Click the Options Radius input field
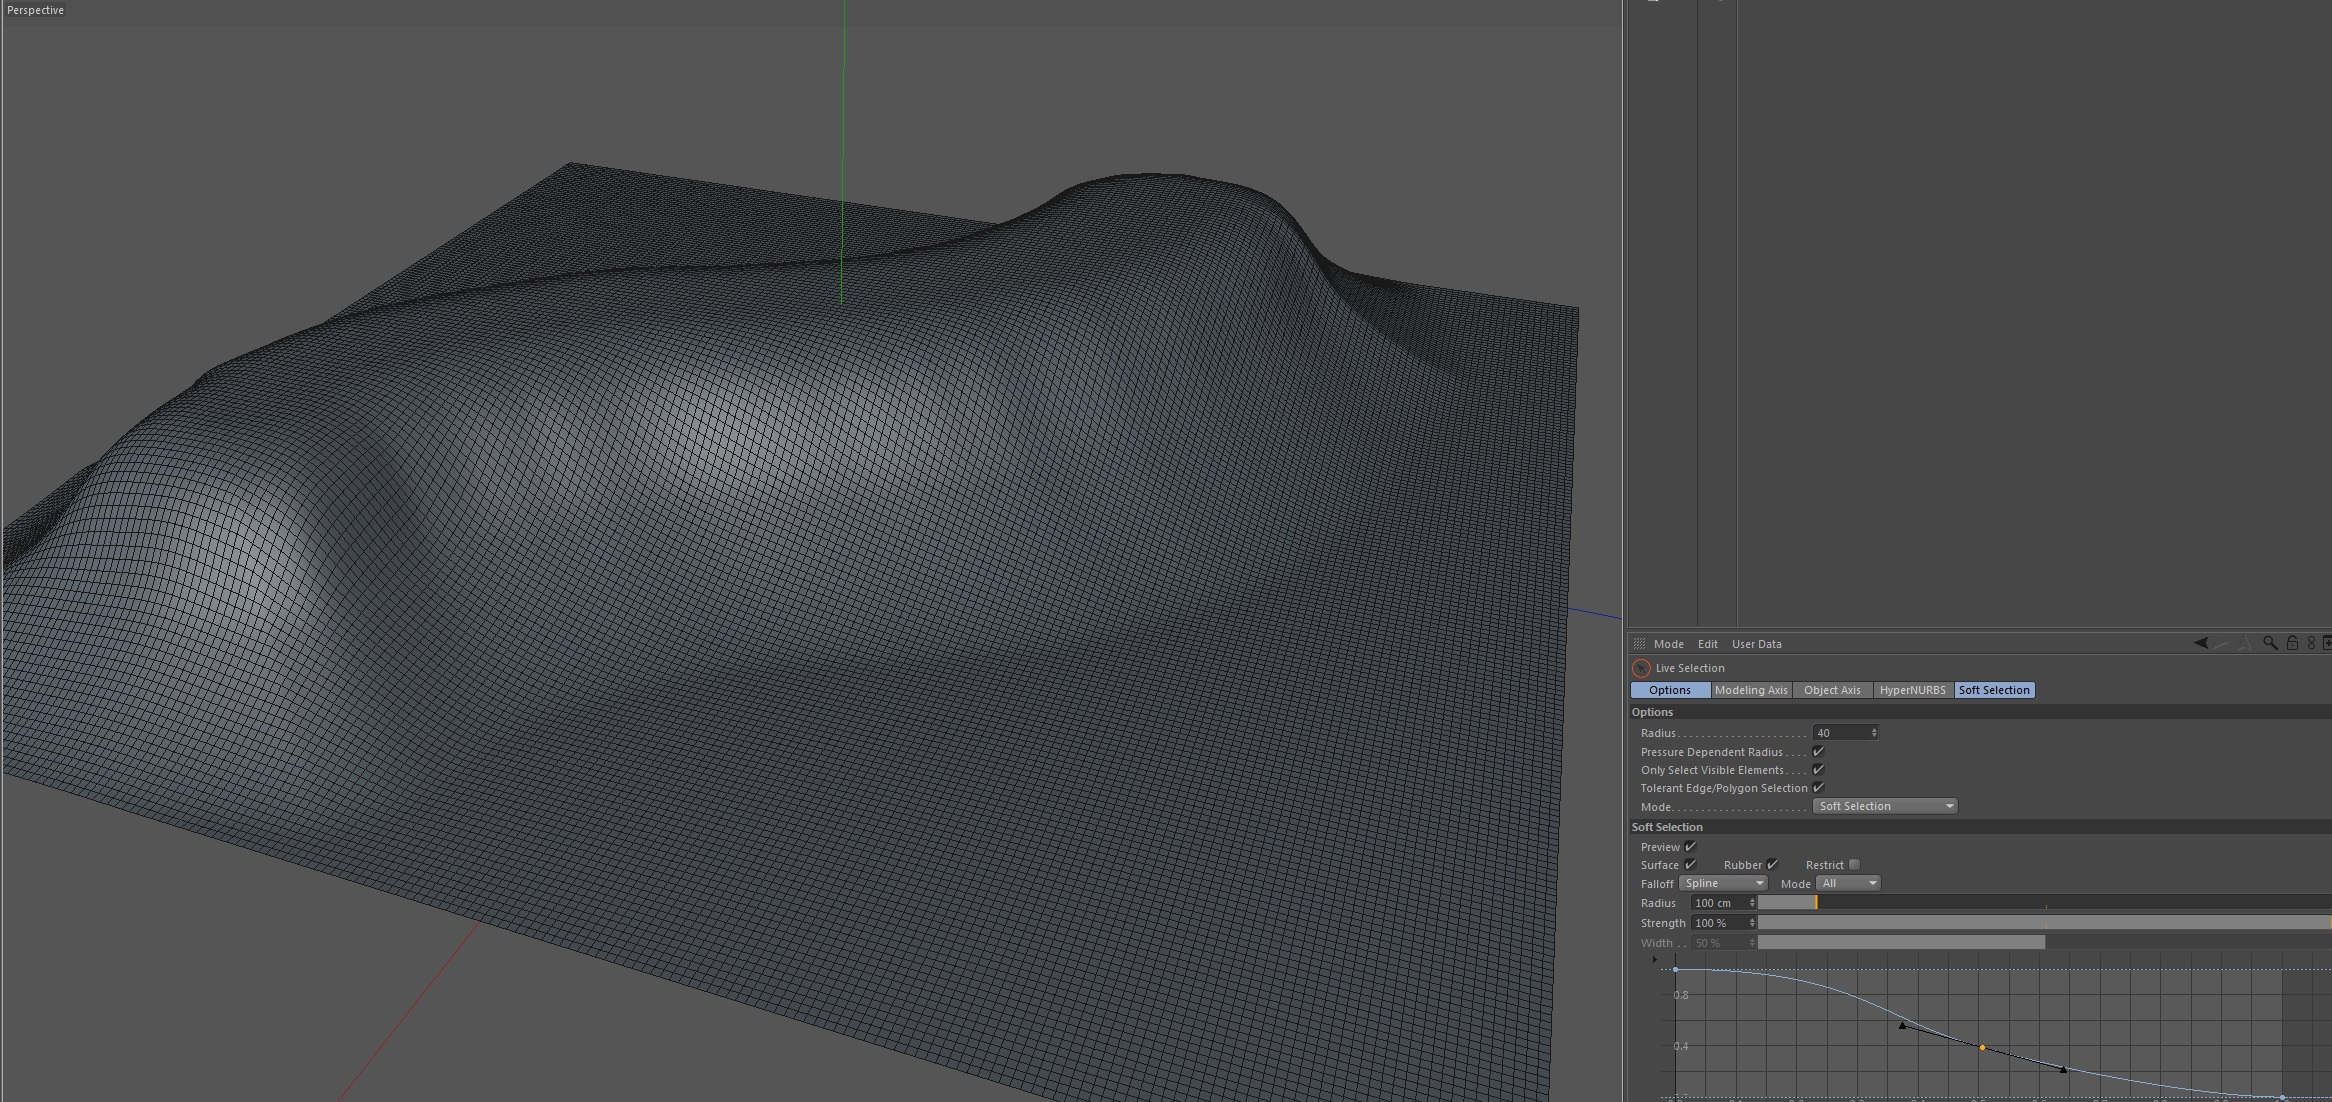2332x1102 pixels. click(1839, 733)
